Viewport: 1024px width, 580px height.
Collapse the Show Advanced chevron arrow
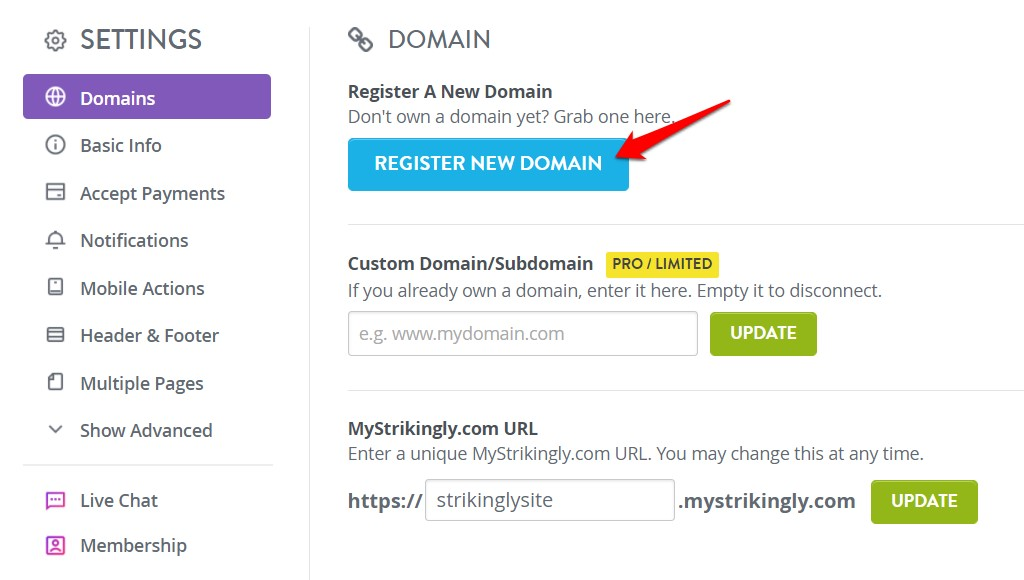(55, 430)
